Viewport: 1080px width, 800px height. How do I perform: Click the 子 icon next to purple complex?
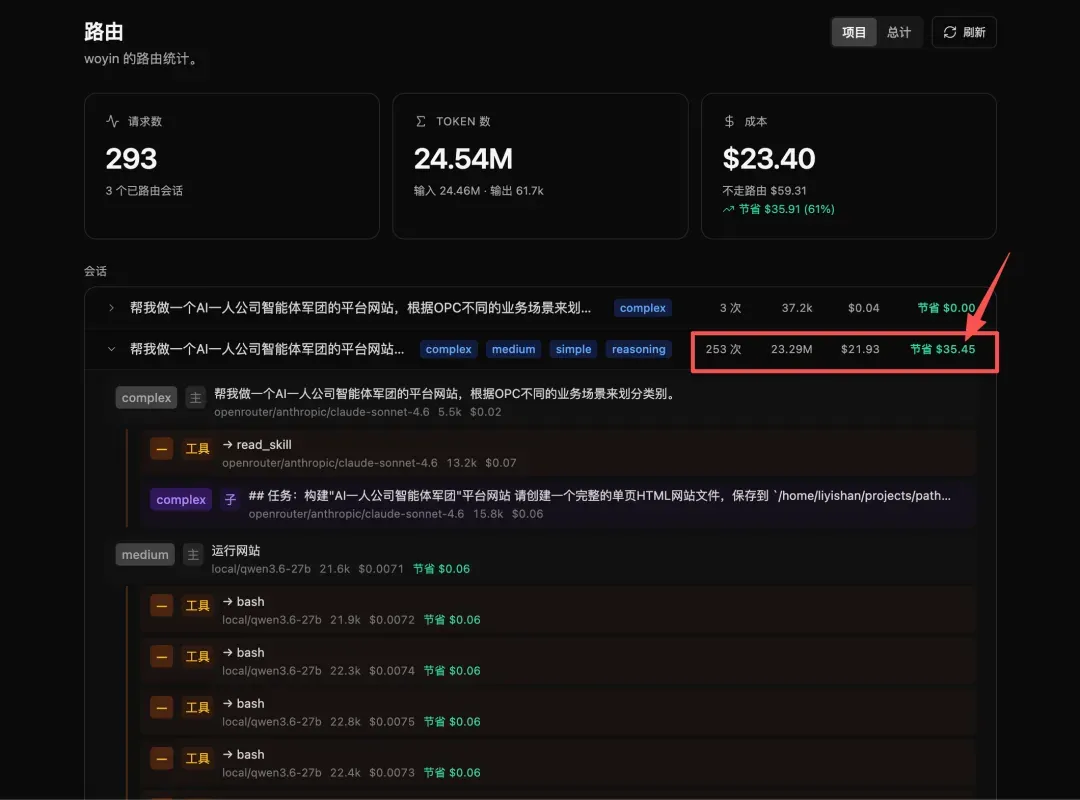[x=230, y=500]
